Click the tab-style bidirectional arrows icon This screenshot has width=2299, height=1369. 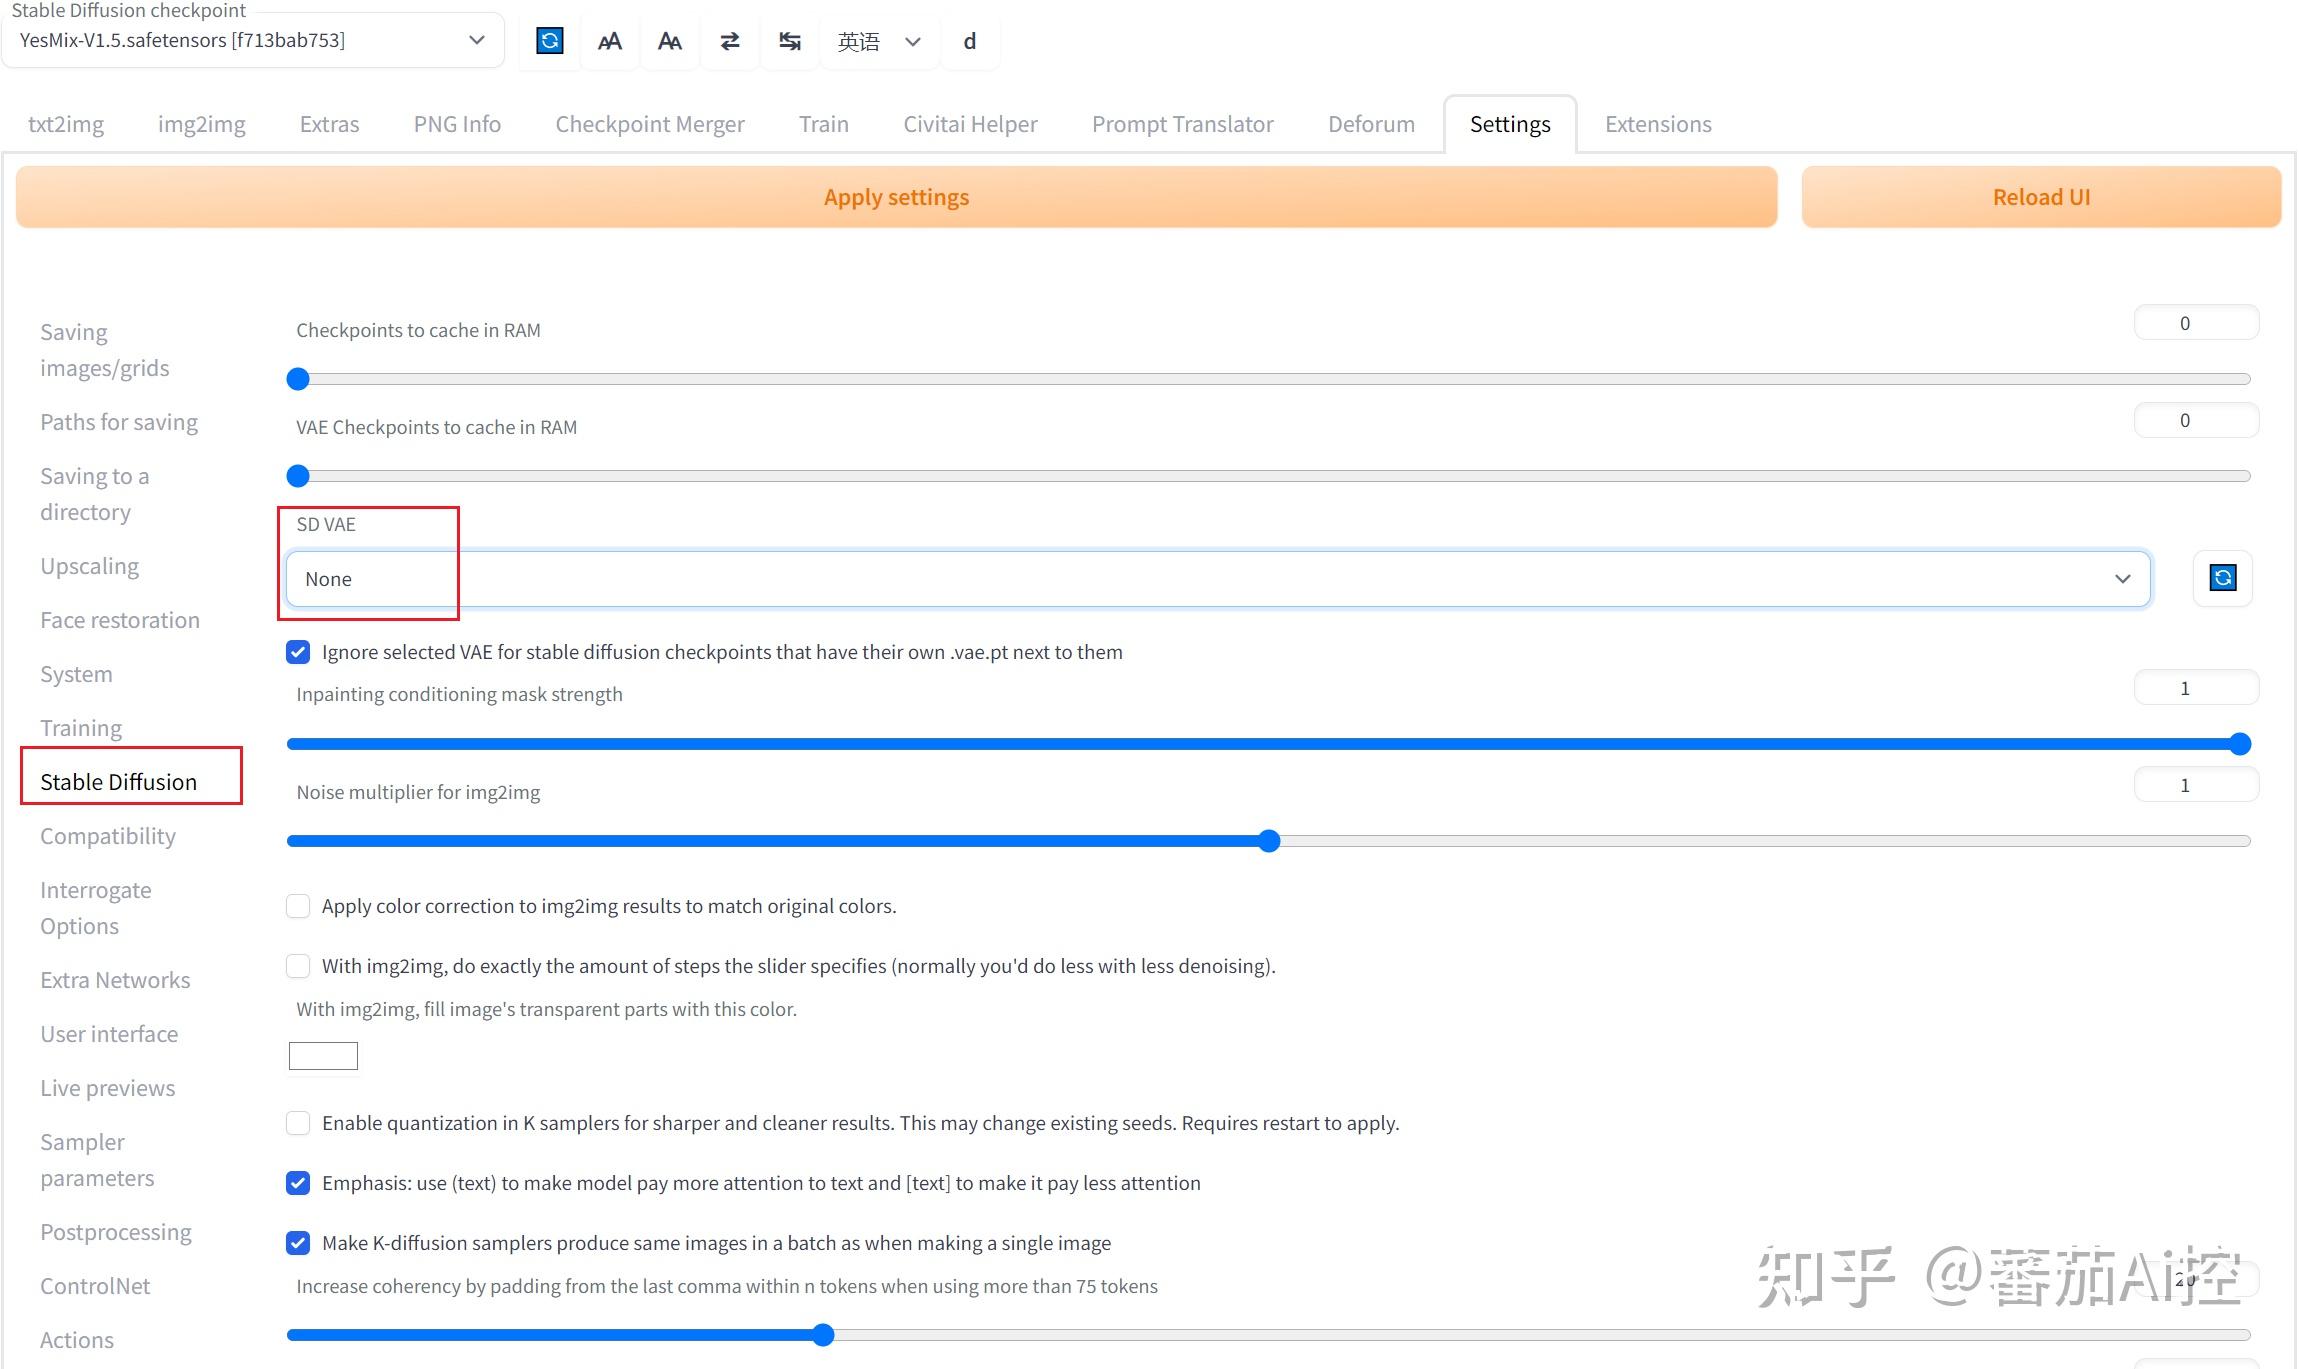(x=789, y=41)
